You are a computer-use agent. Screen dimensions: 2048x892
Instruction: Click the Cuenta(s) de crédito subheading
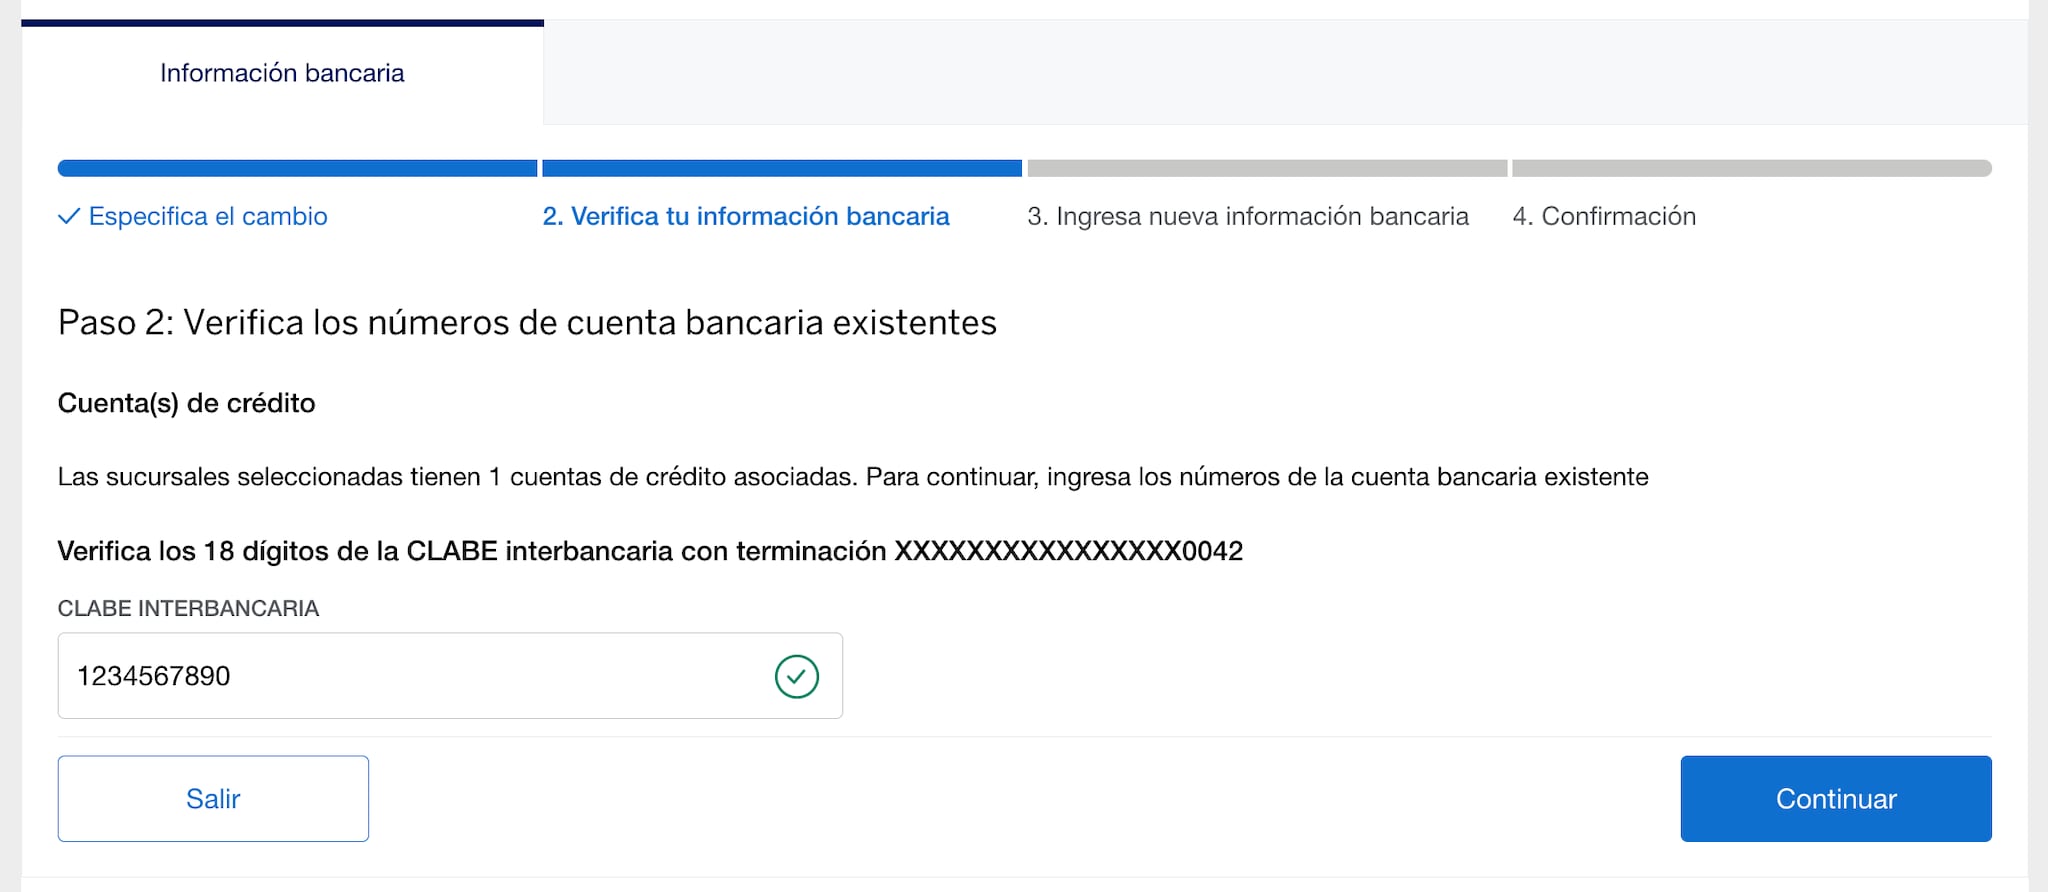(186, 403)
